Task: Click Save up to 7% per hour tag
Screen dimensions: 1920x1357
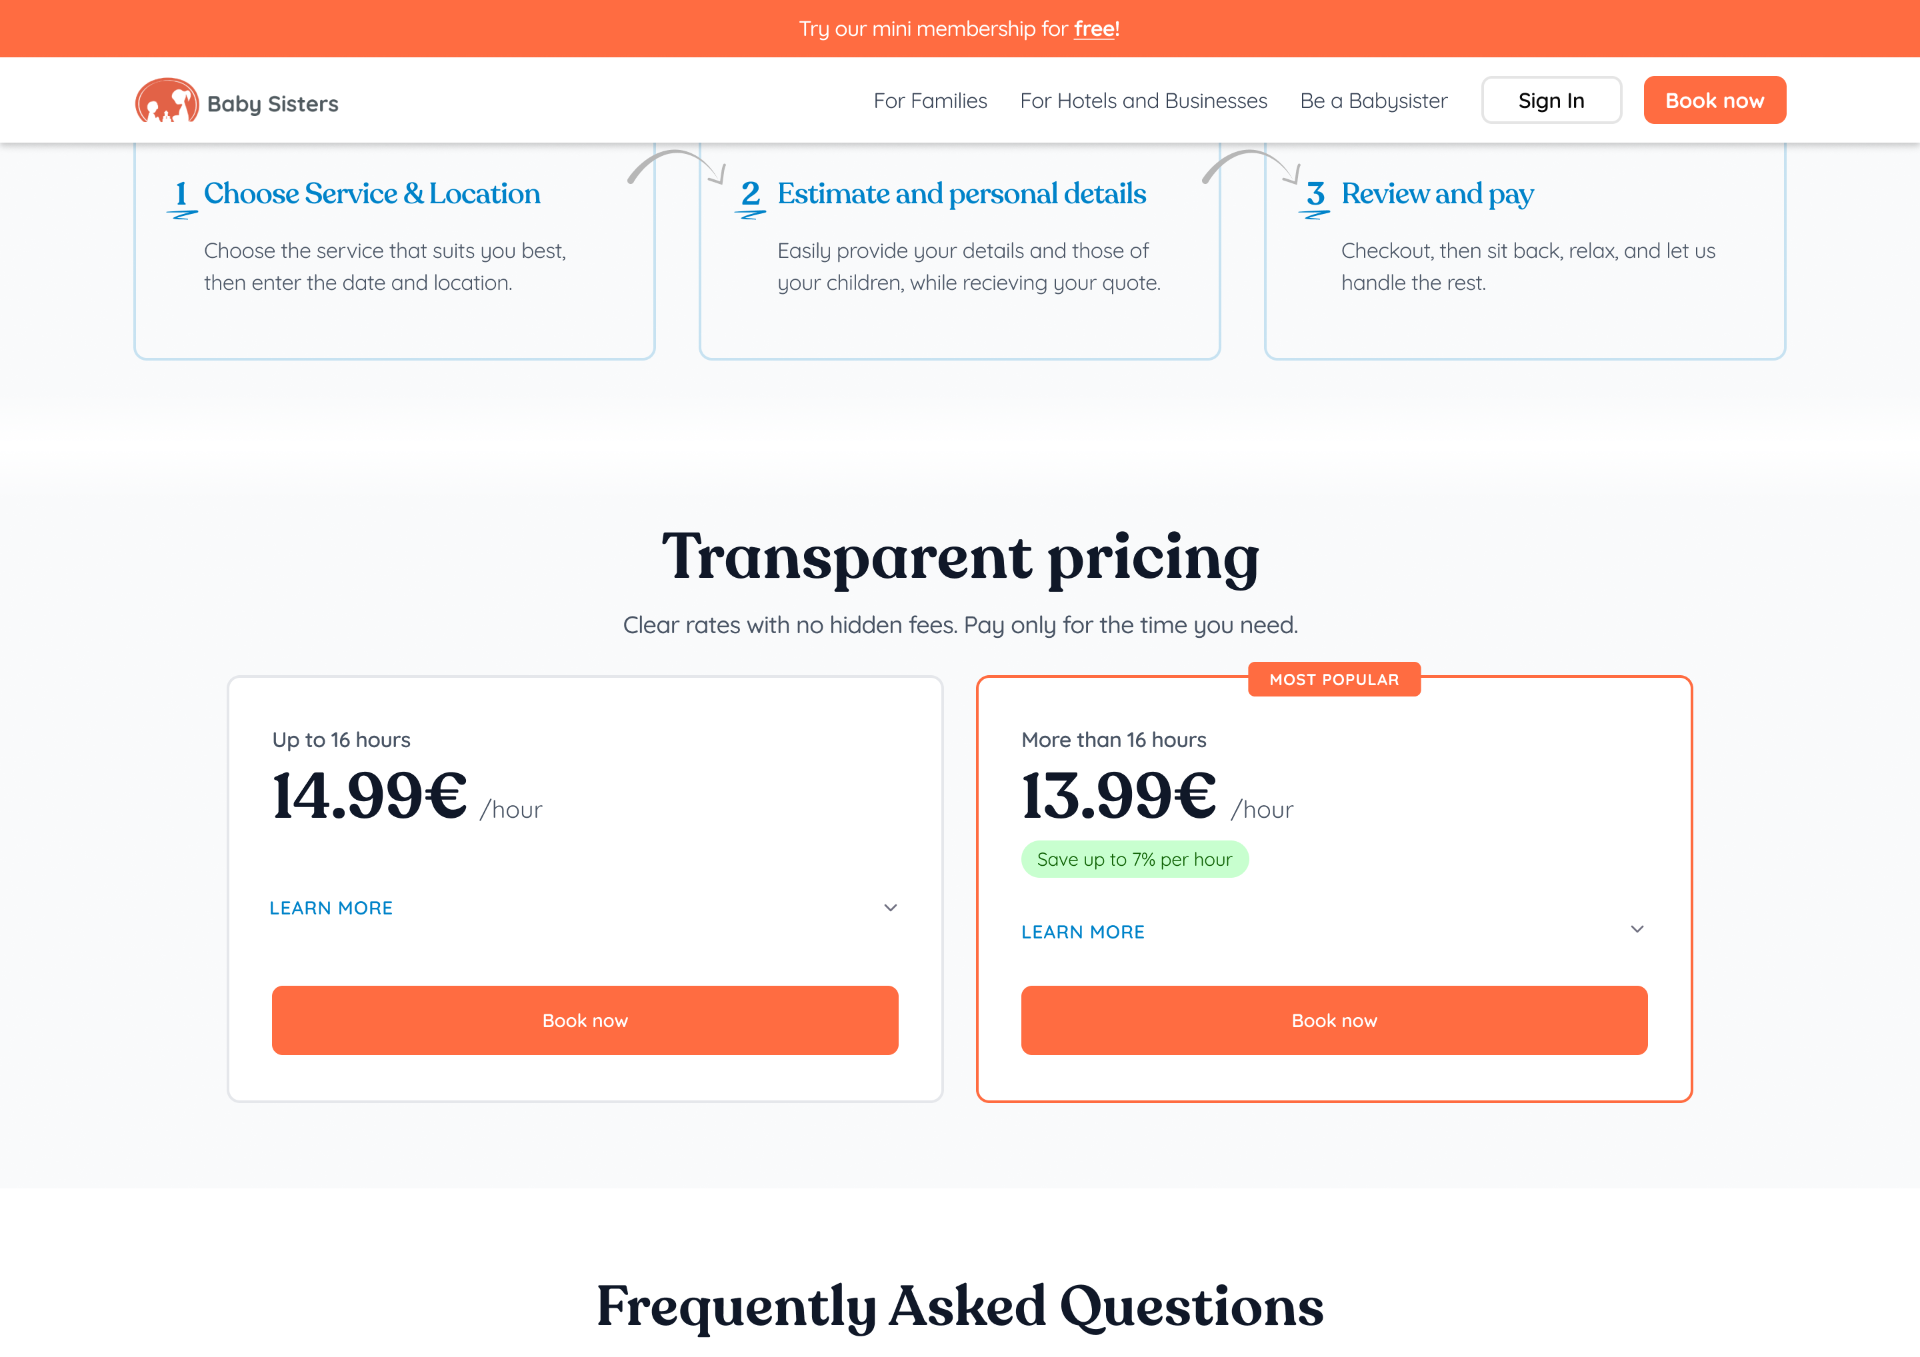Action: (1135, 859)
